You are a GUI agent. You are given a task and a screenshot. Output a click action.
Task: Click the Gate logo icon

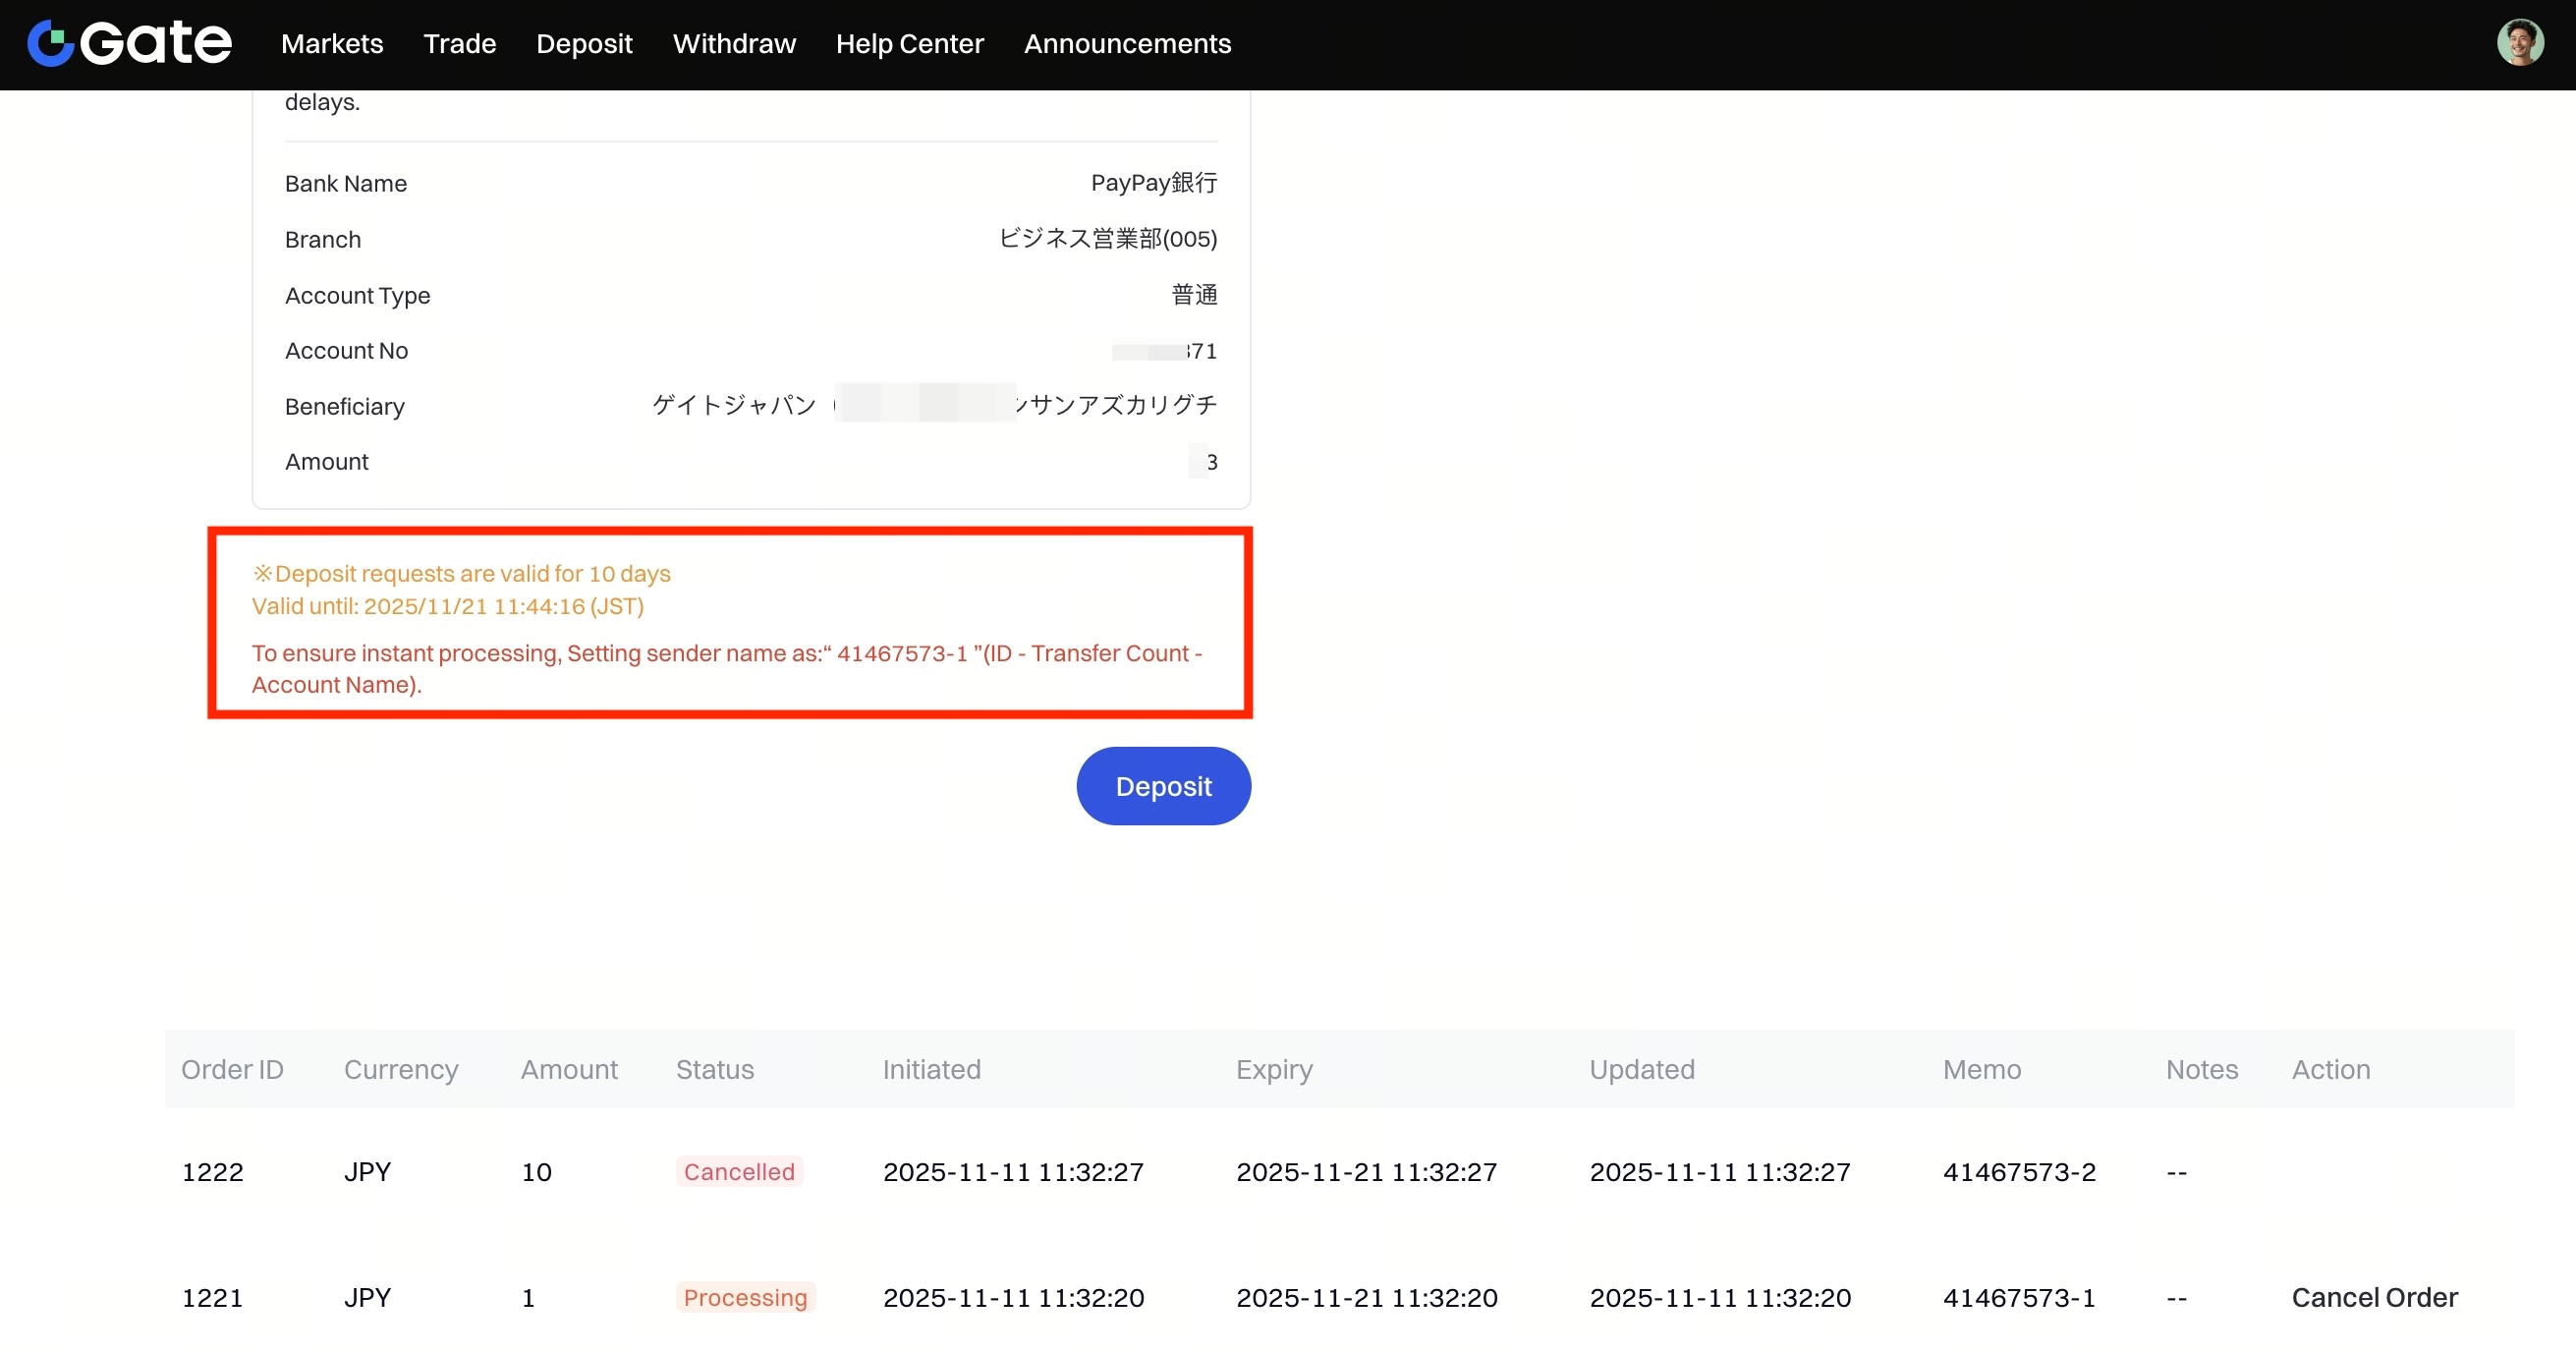(x=51, y=43)
